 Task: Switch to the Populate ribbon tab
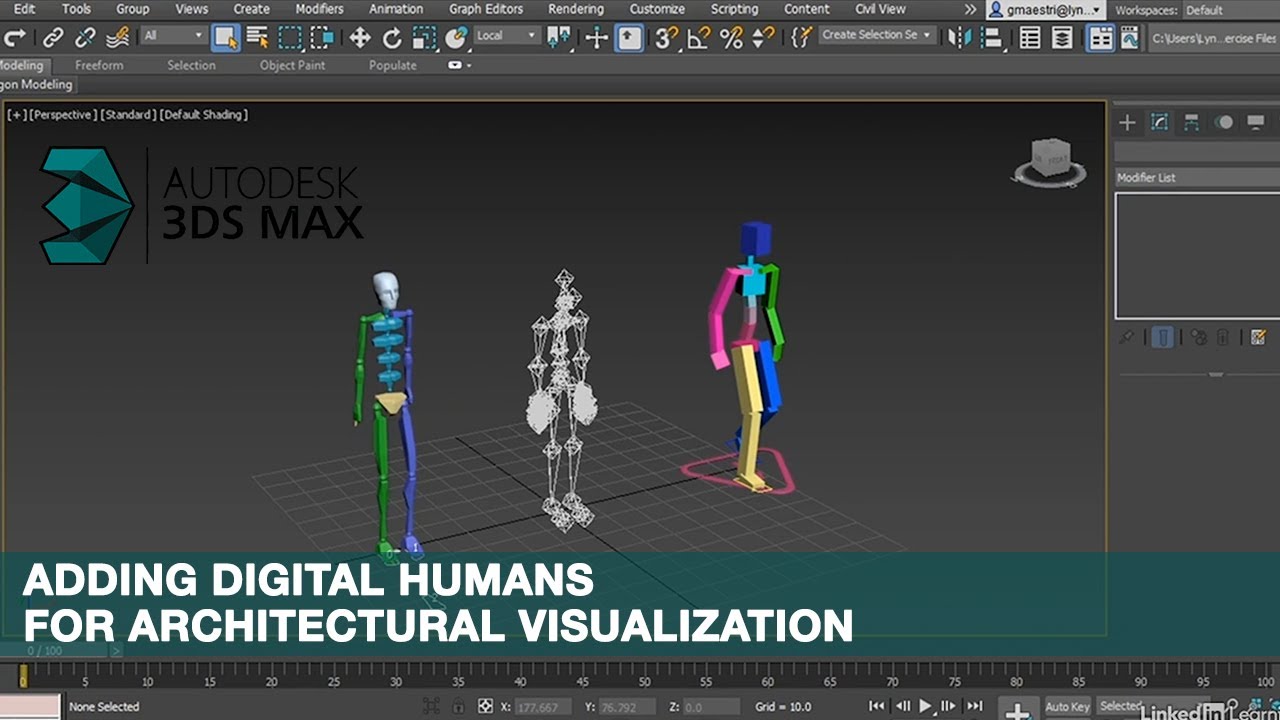click(x=392, y=65)
